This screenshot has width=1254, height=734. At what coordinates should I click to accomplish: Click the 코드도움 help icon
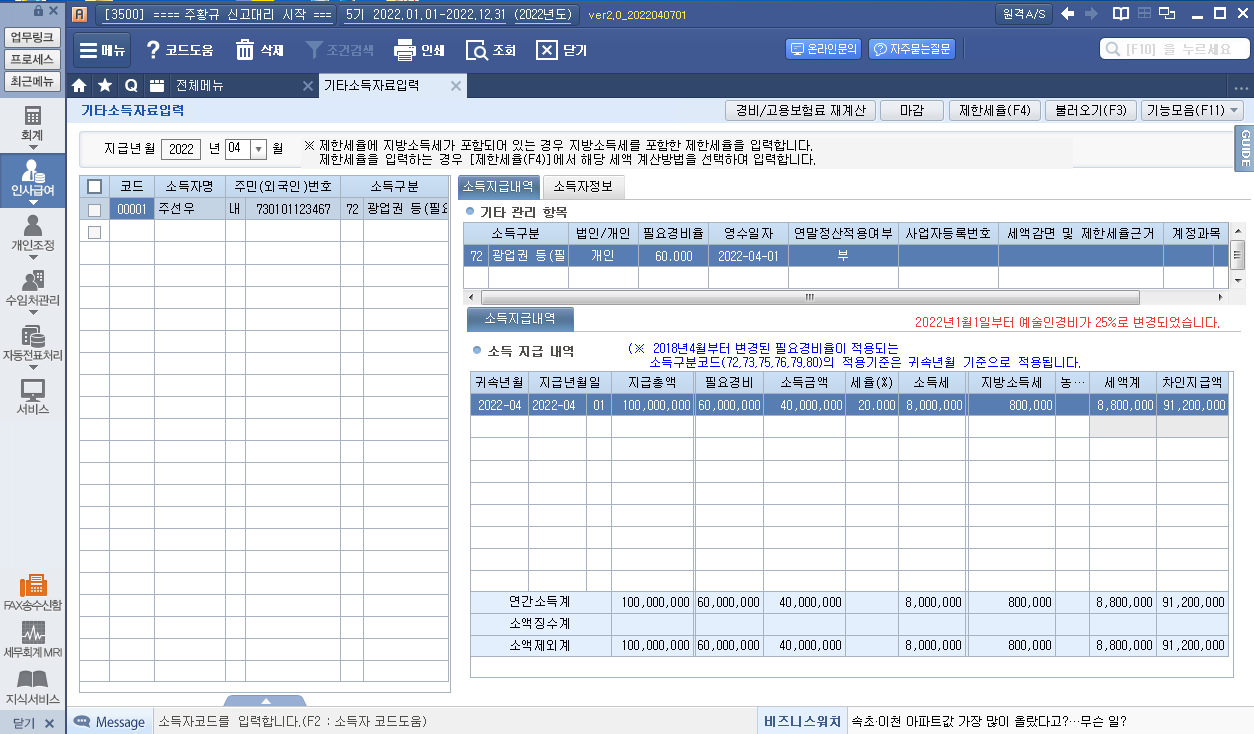(x=153, y=50)
